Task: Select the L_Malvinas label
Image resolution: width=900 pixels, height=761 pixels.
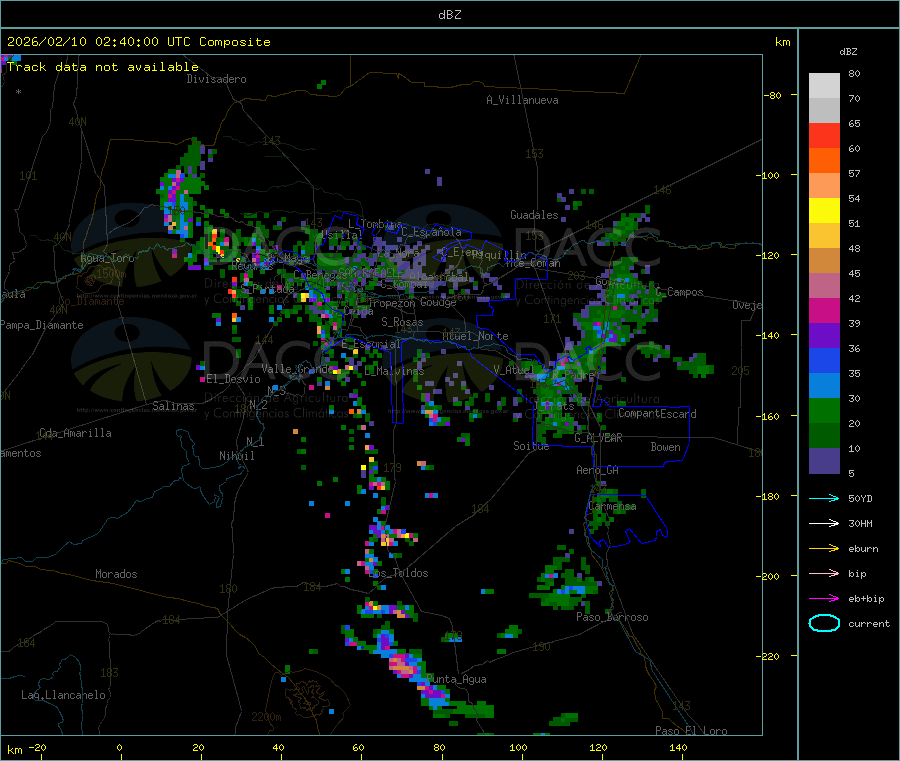Action: pos(394,371)
